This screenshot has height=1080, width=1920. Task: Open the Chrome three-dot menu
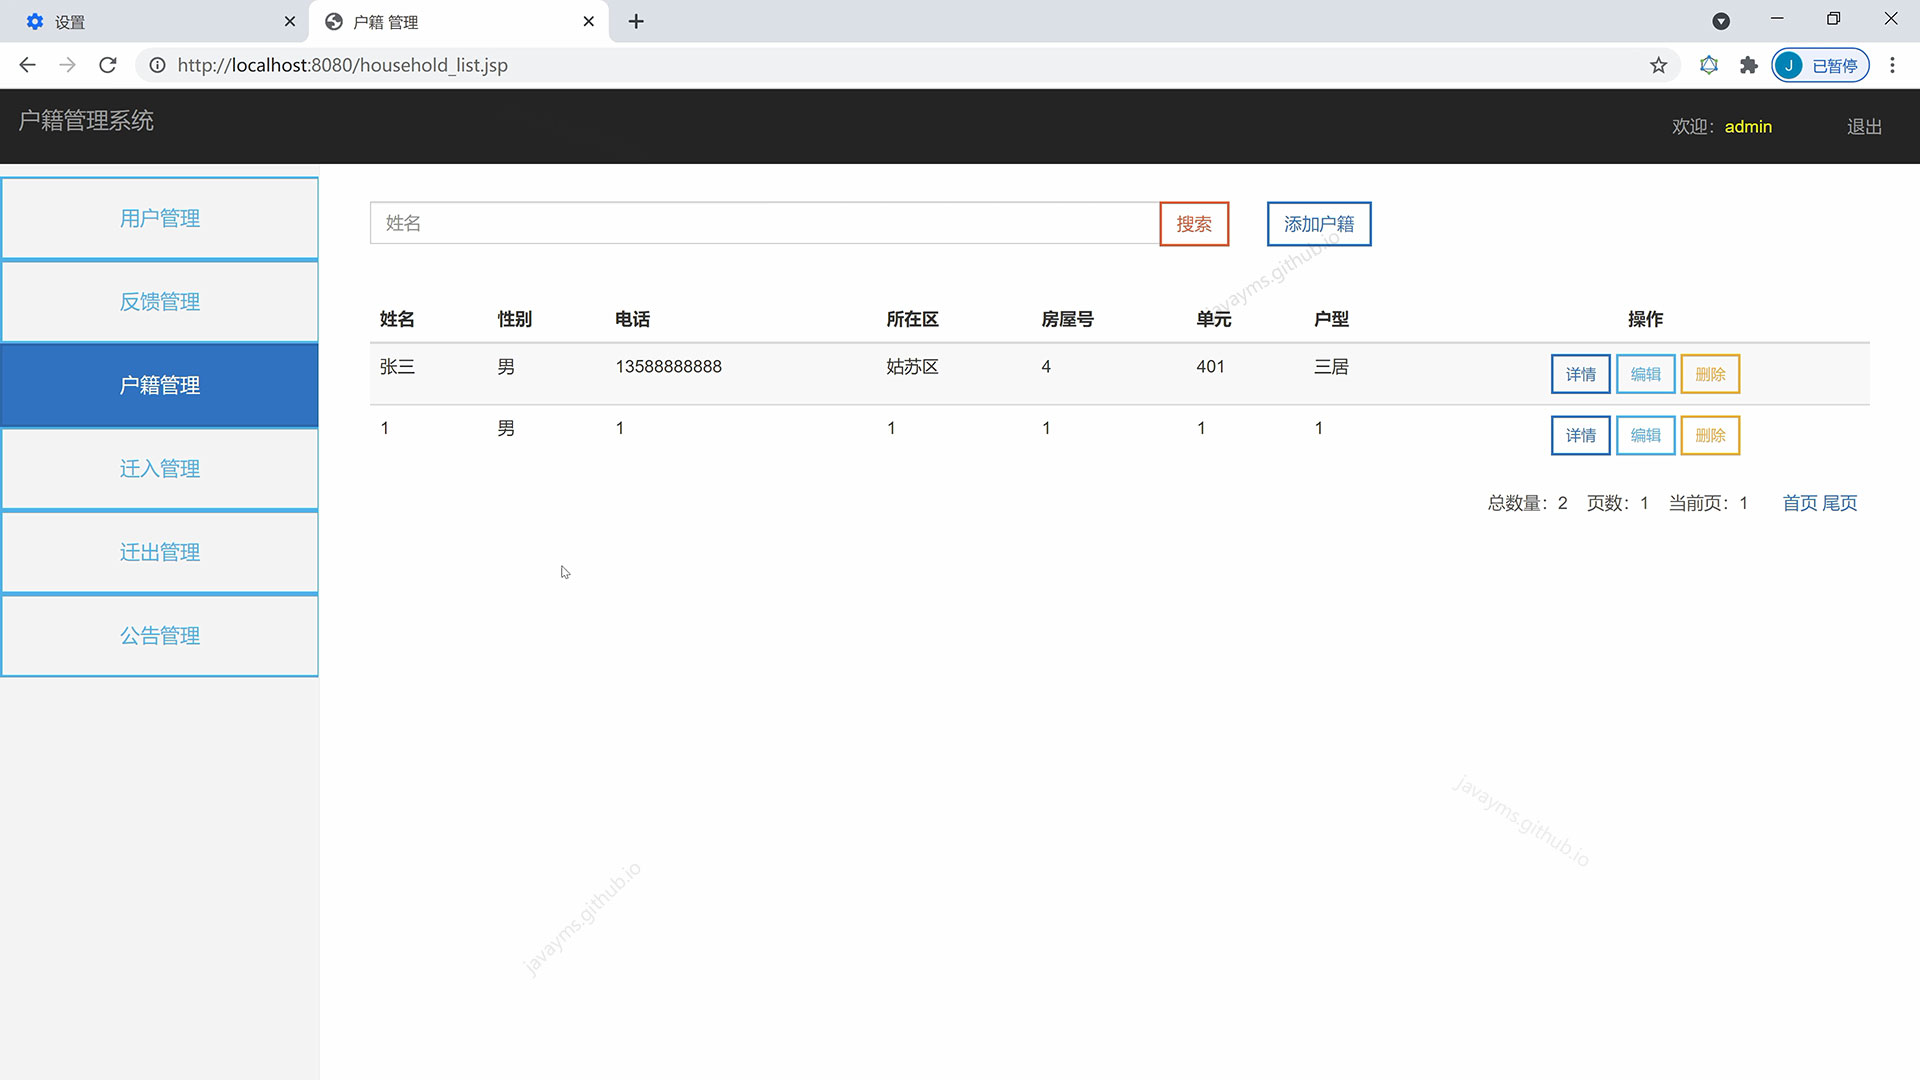(x=1892, y=65)
